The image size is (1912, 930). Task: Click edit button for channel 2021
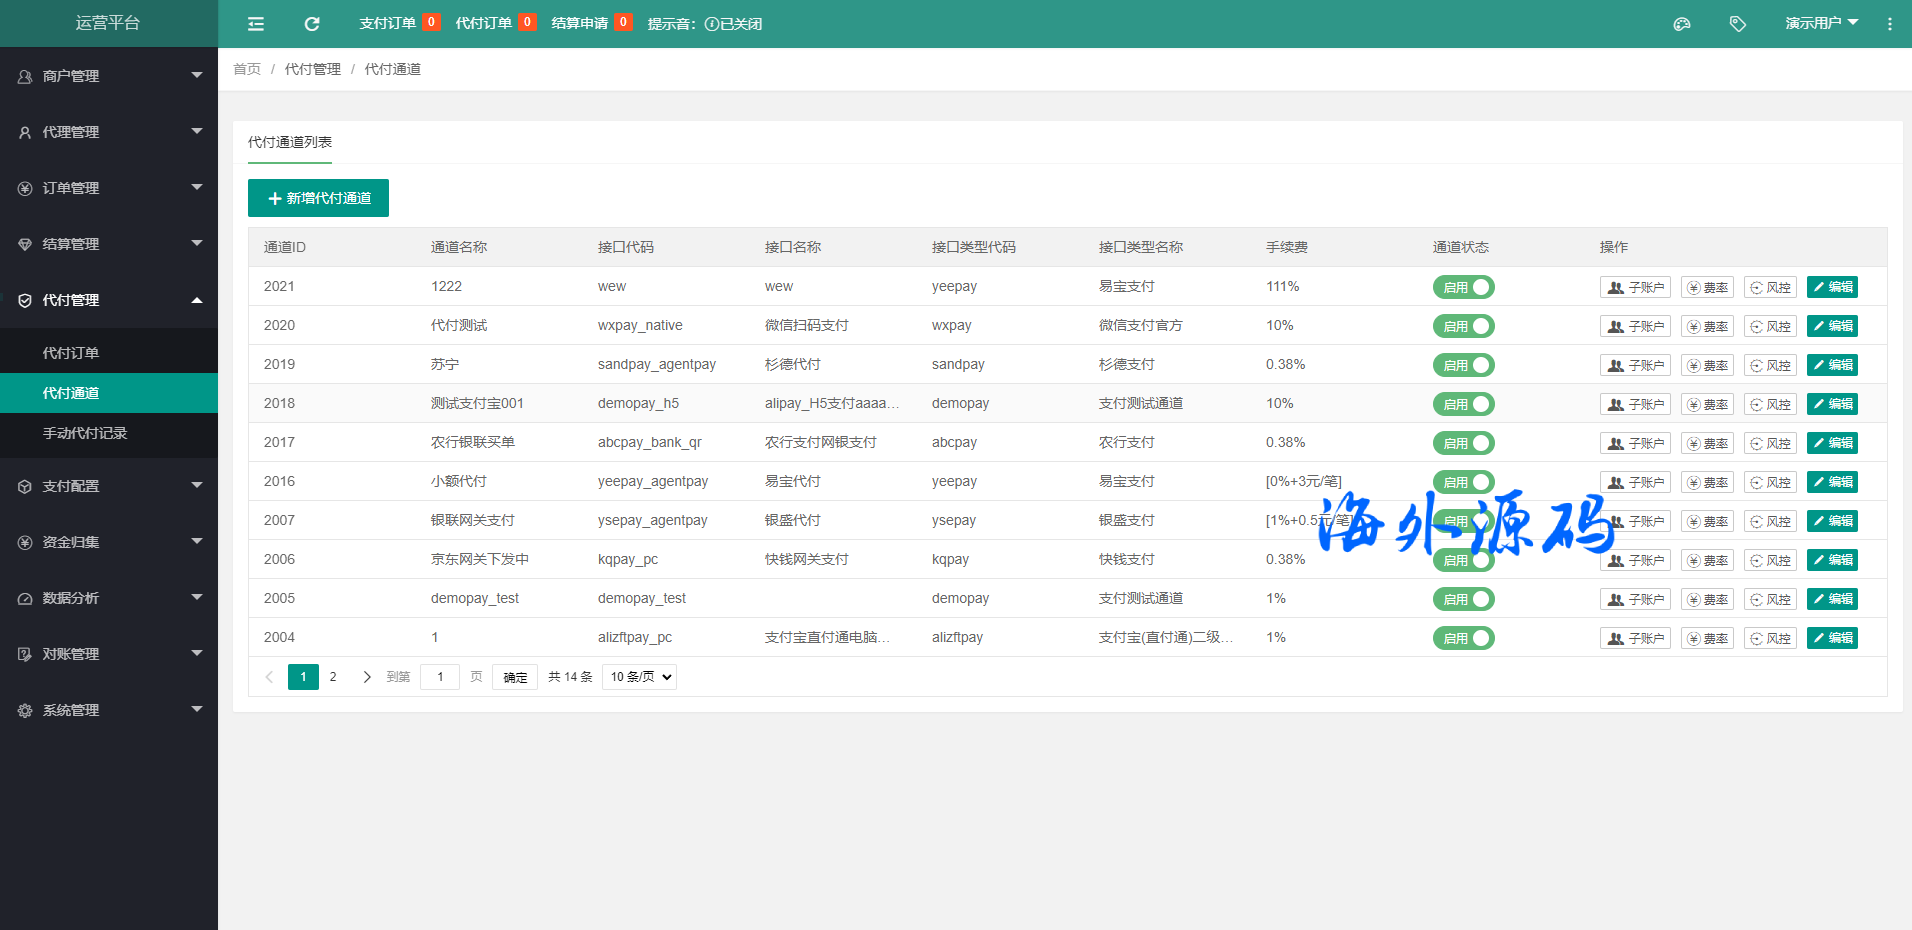pos(1832,287)
